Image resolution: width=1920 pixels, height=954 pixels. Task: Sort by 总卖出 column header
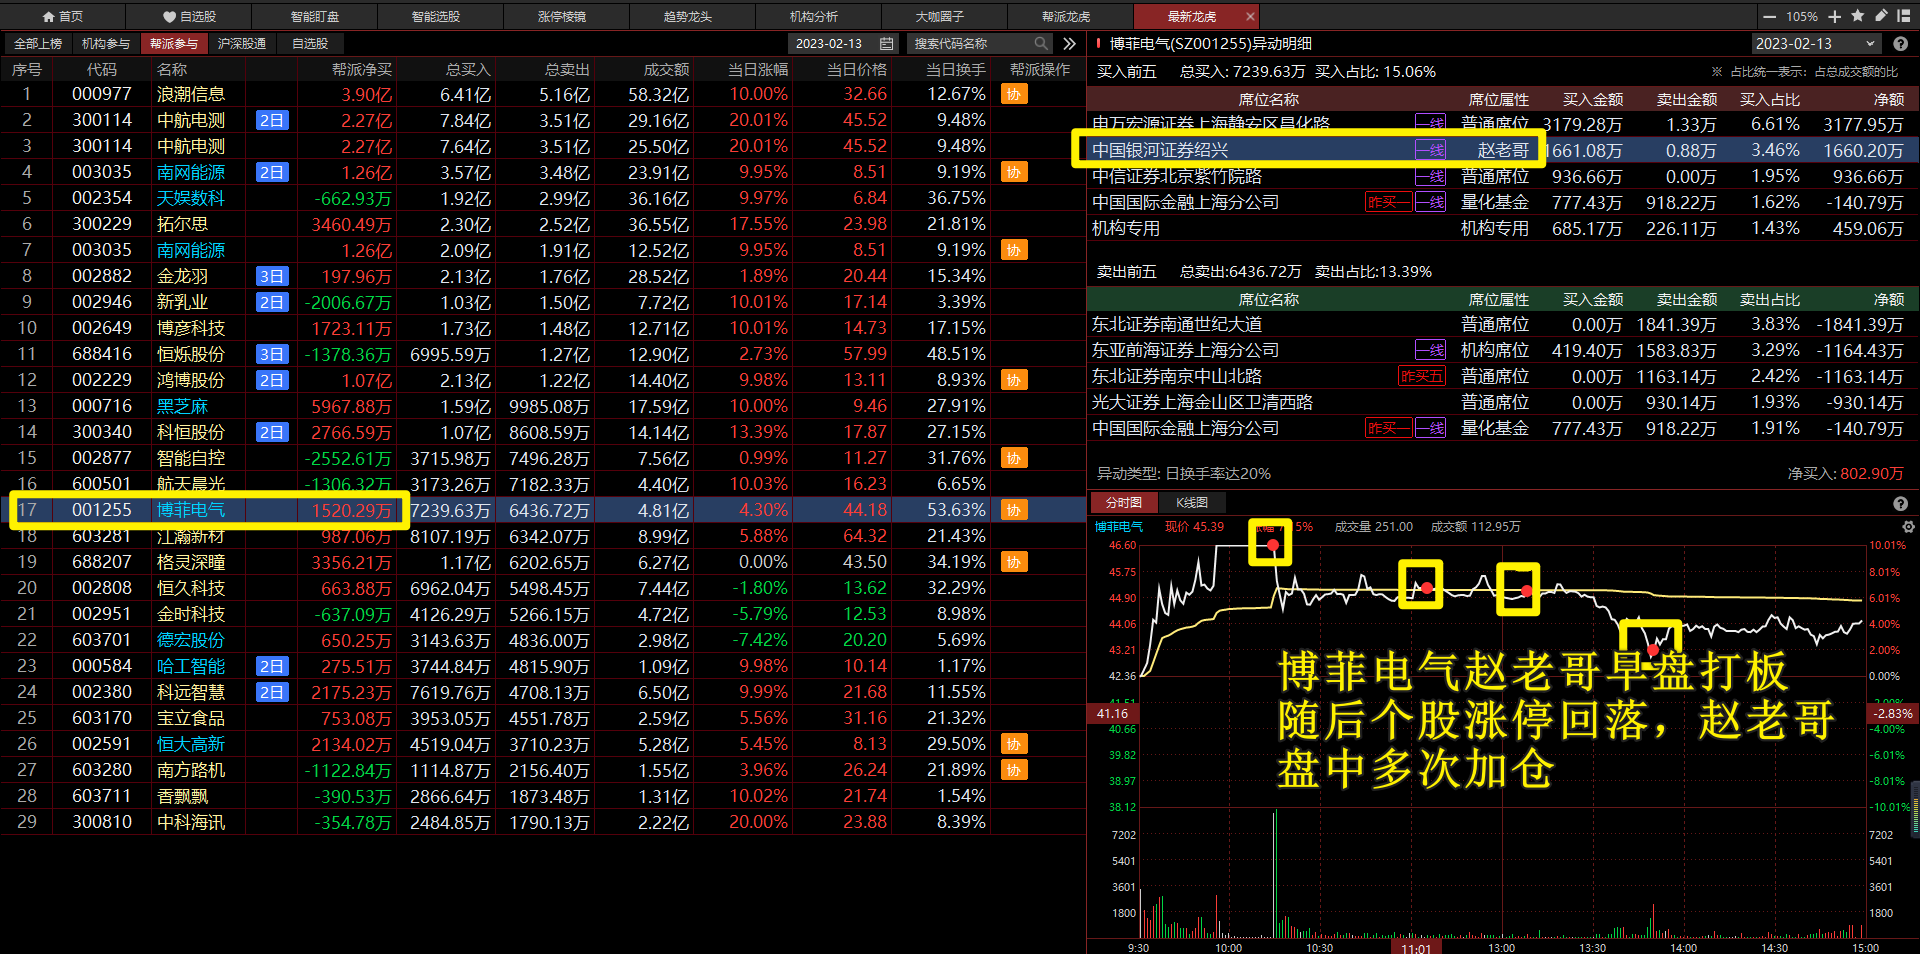point(567,70)
